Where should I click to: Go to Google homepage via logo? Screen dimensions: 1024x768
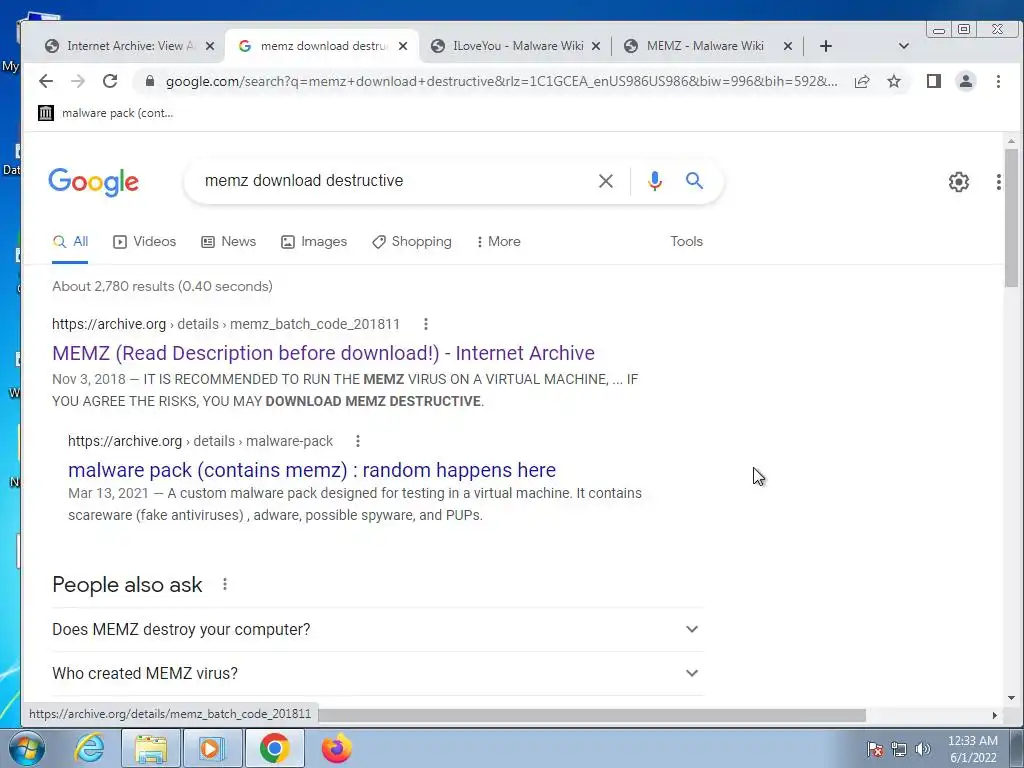pyautogui.click(x=93, y=182)
